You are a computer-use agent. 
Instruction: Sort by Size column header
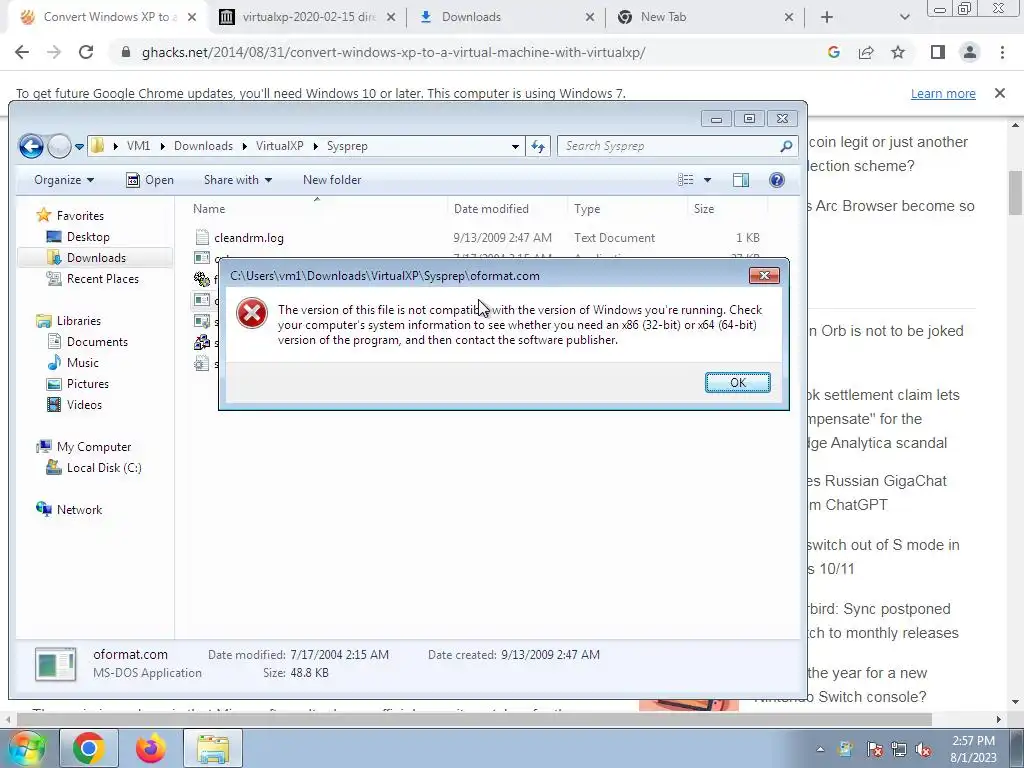[x=703, y=209]
